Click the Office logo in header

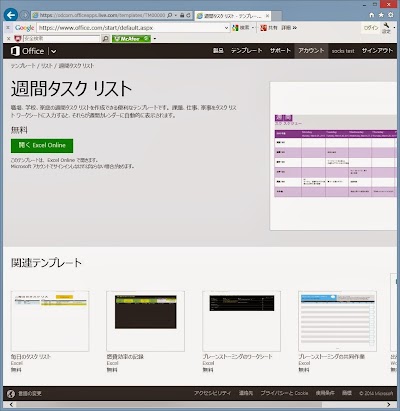tap(27, 51)
